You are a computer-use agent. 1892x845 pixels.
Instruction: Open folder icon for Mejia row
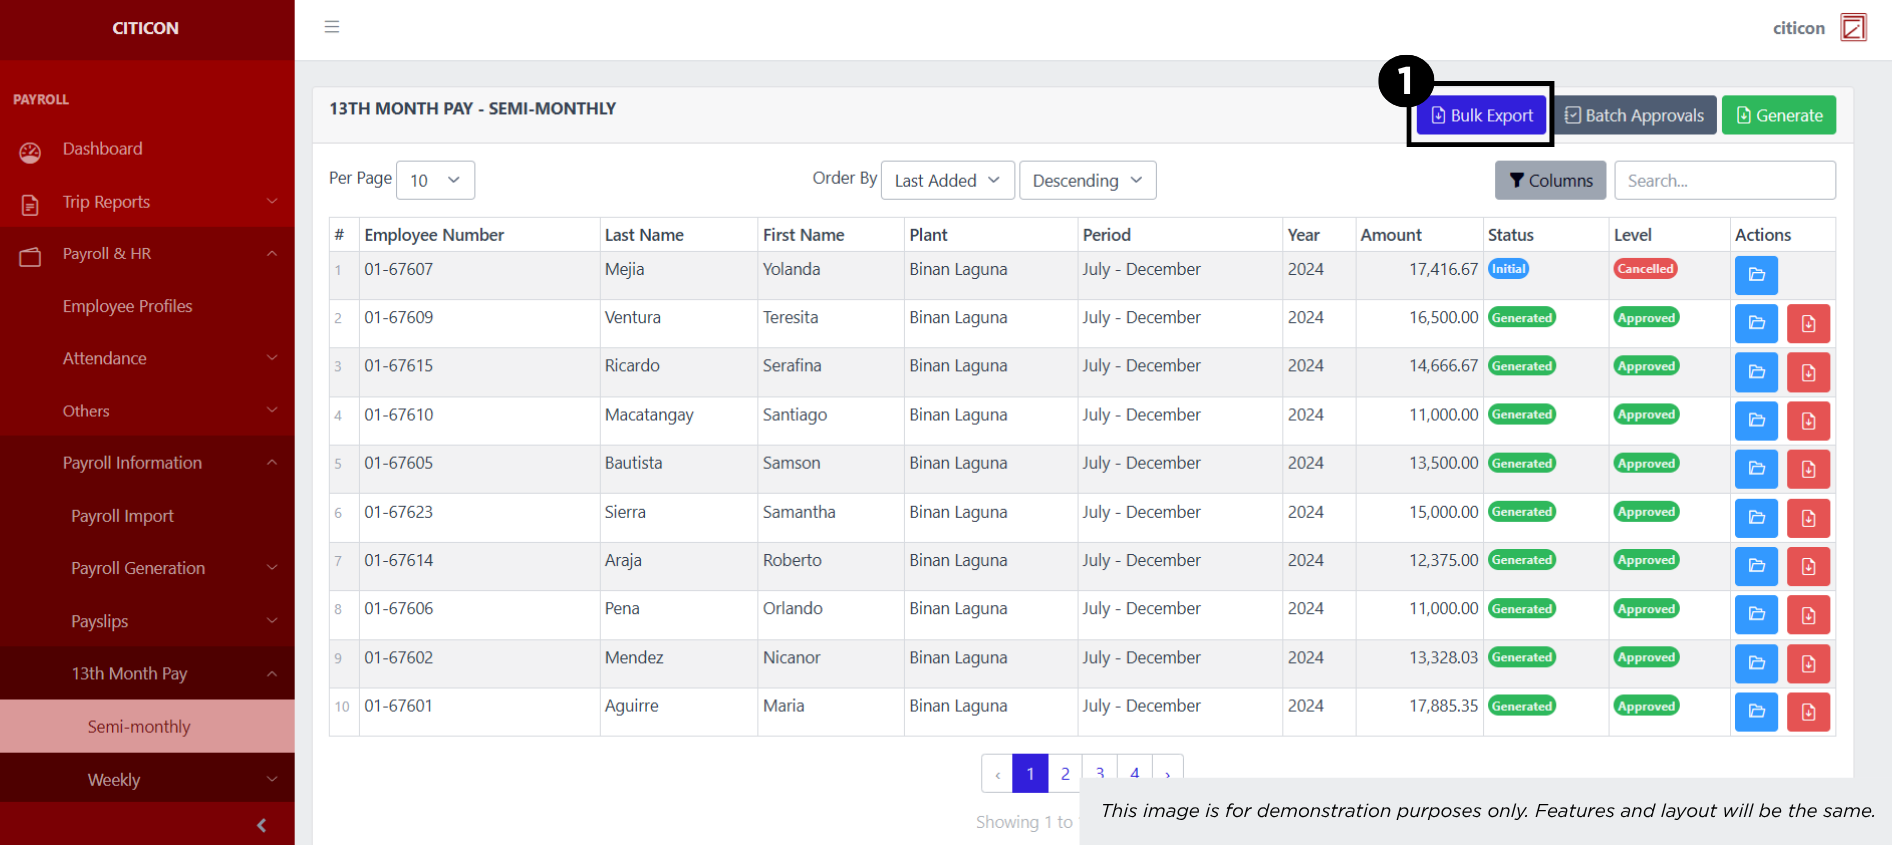tap(1755, 275)
